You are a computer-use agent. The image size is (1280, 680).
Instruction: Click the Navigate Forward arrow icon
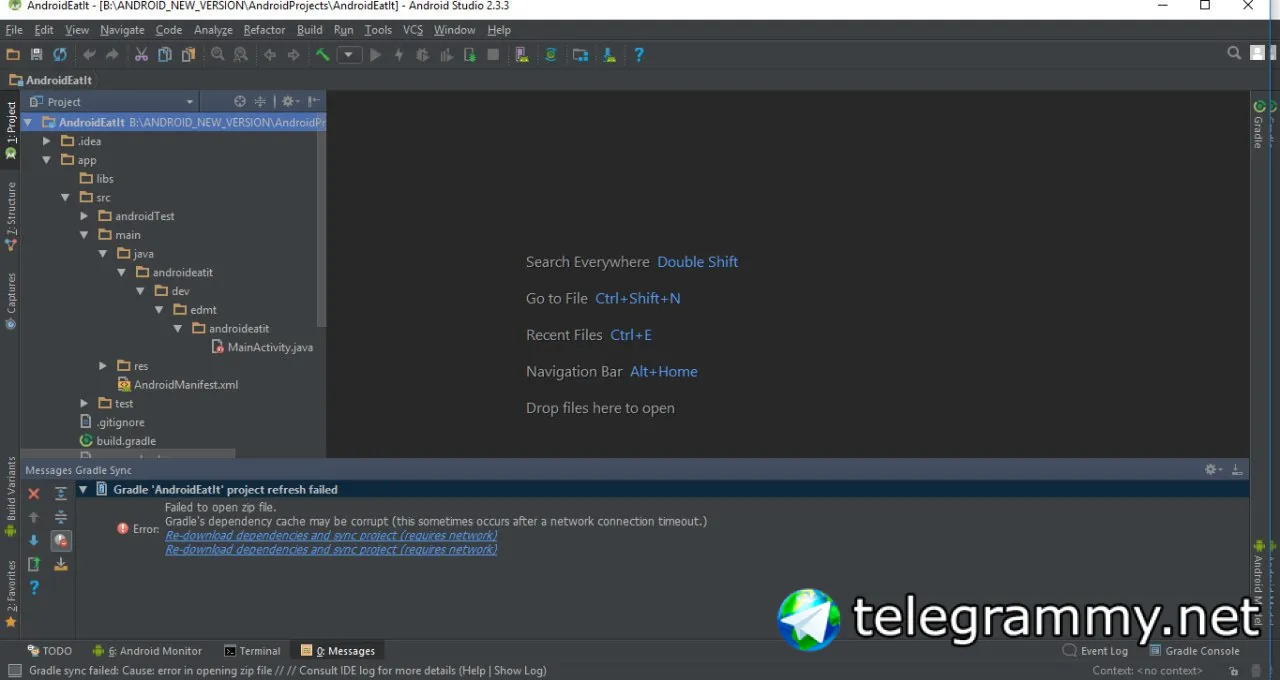(294, 55)
